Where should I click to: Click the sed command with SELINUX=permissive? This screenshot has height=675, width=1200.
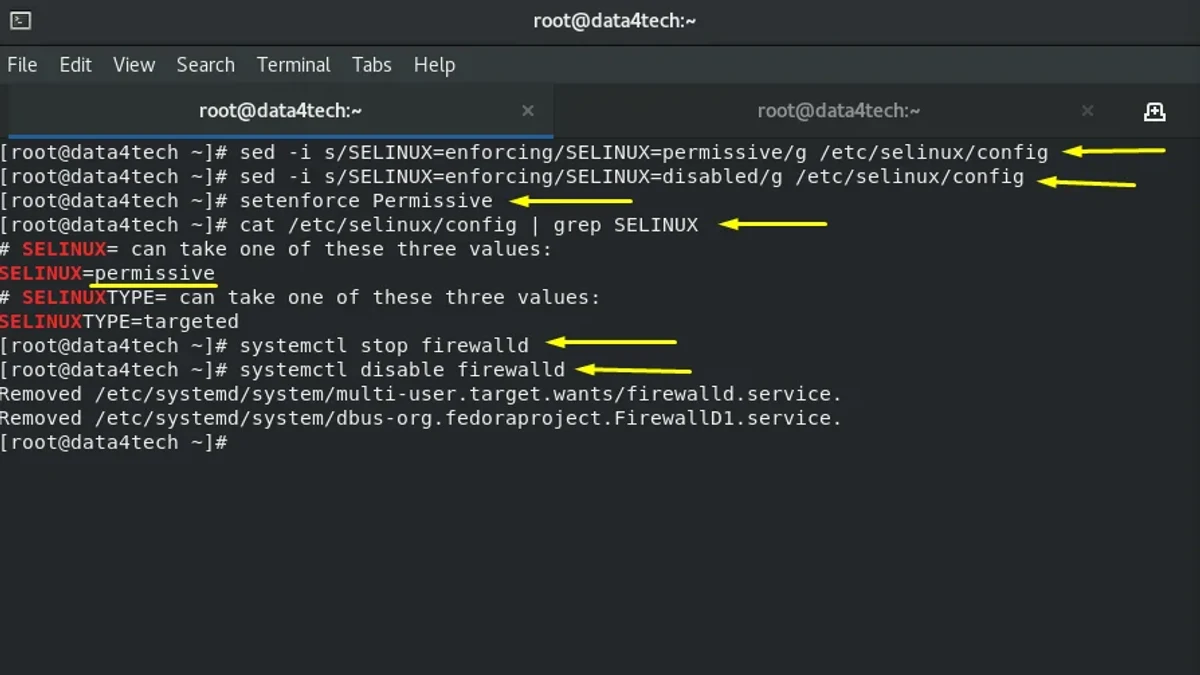(x=644, y=153)
